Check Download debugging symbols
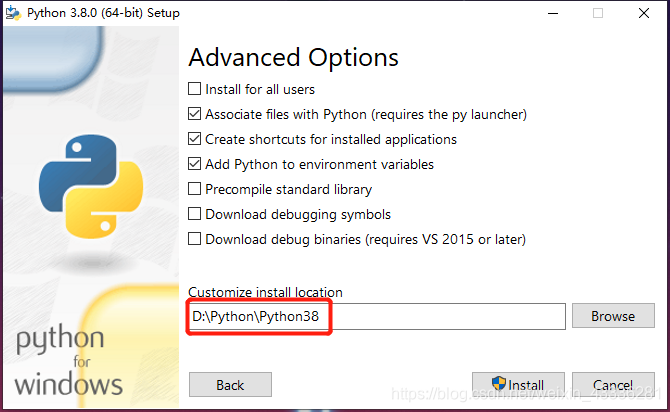 (194, 214)
